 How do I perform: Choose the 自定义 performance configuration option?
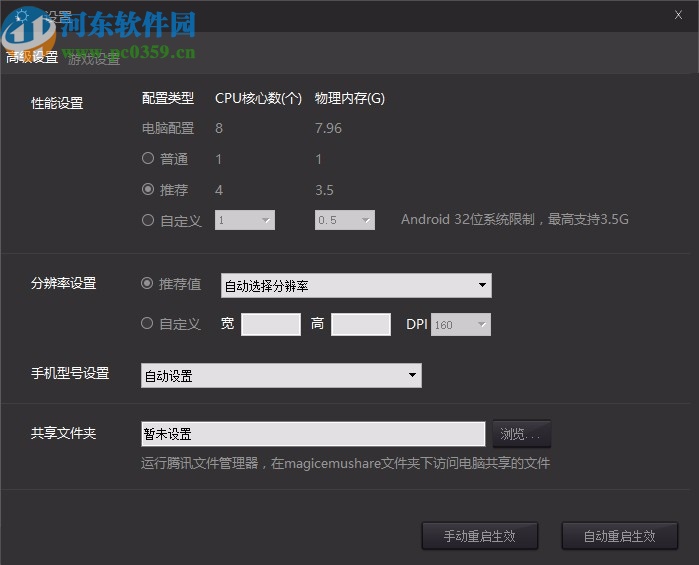click(x=148, y=220)
